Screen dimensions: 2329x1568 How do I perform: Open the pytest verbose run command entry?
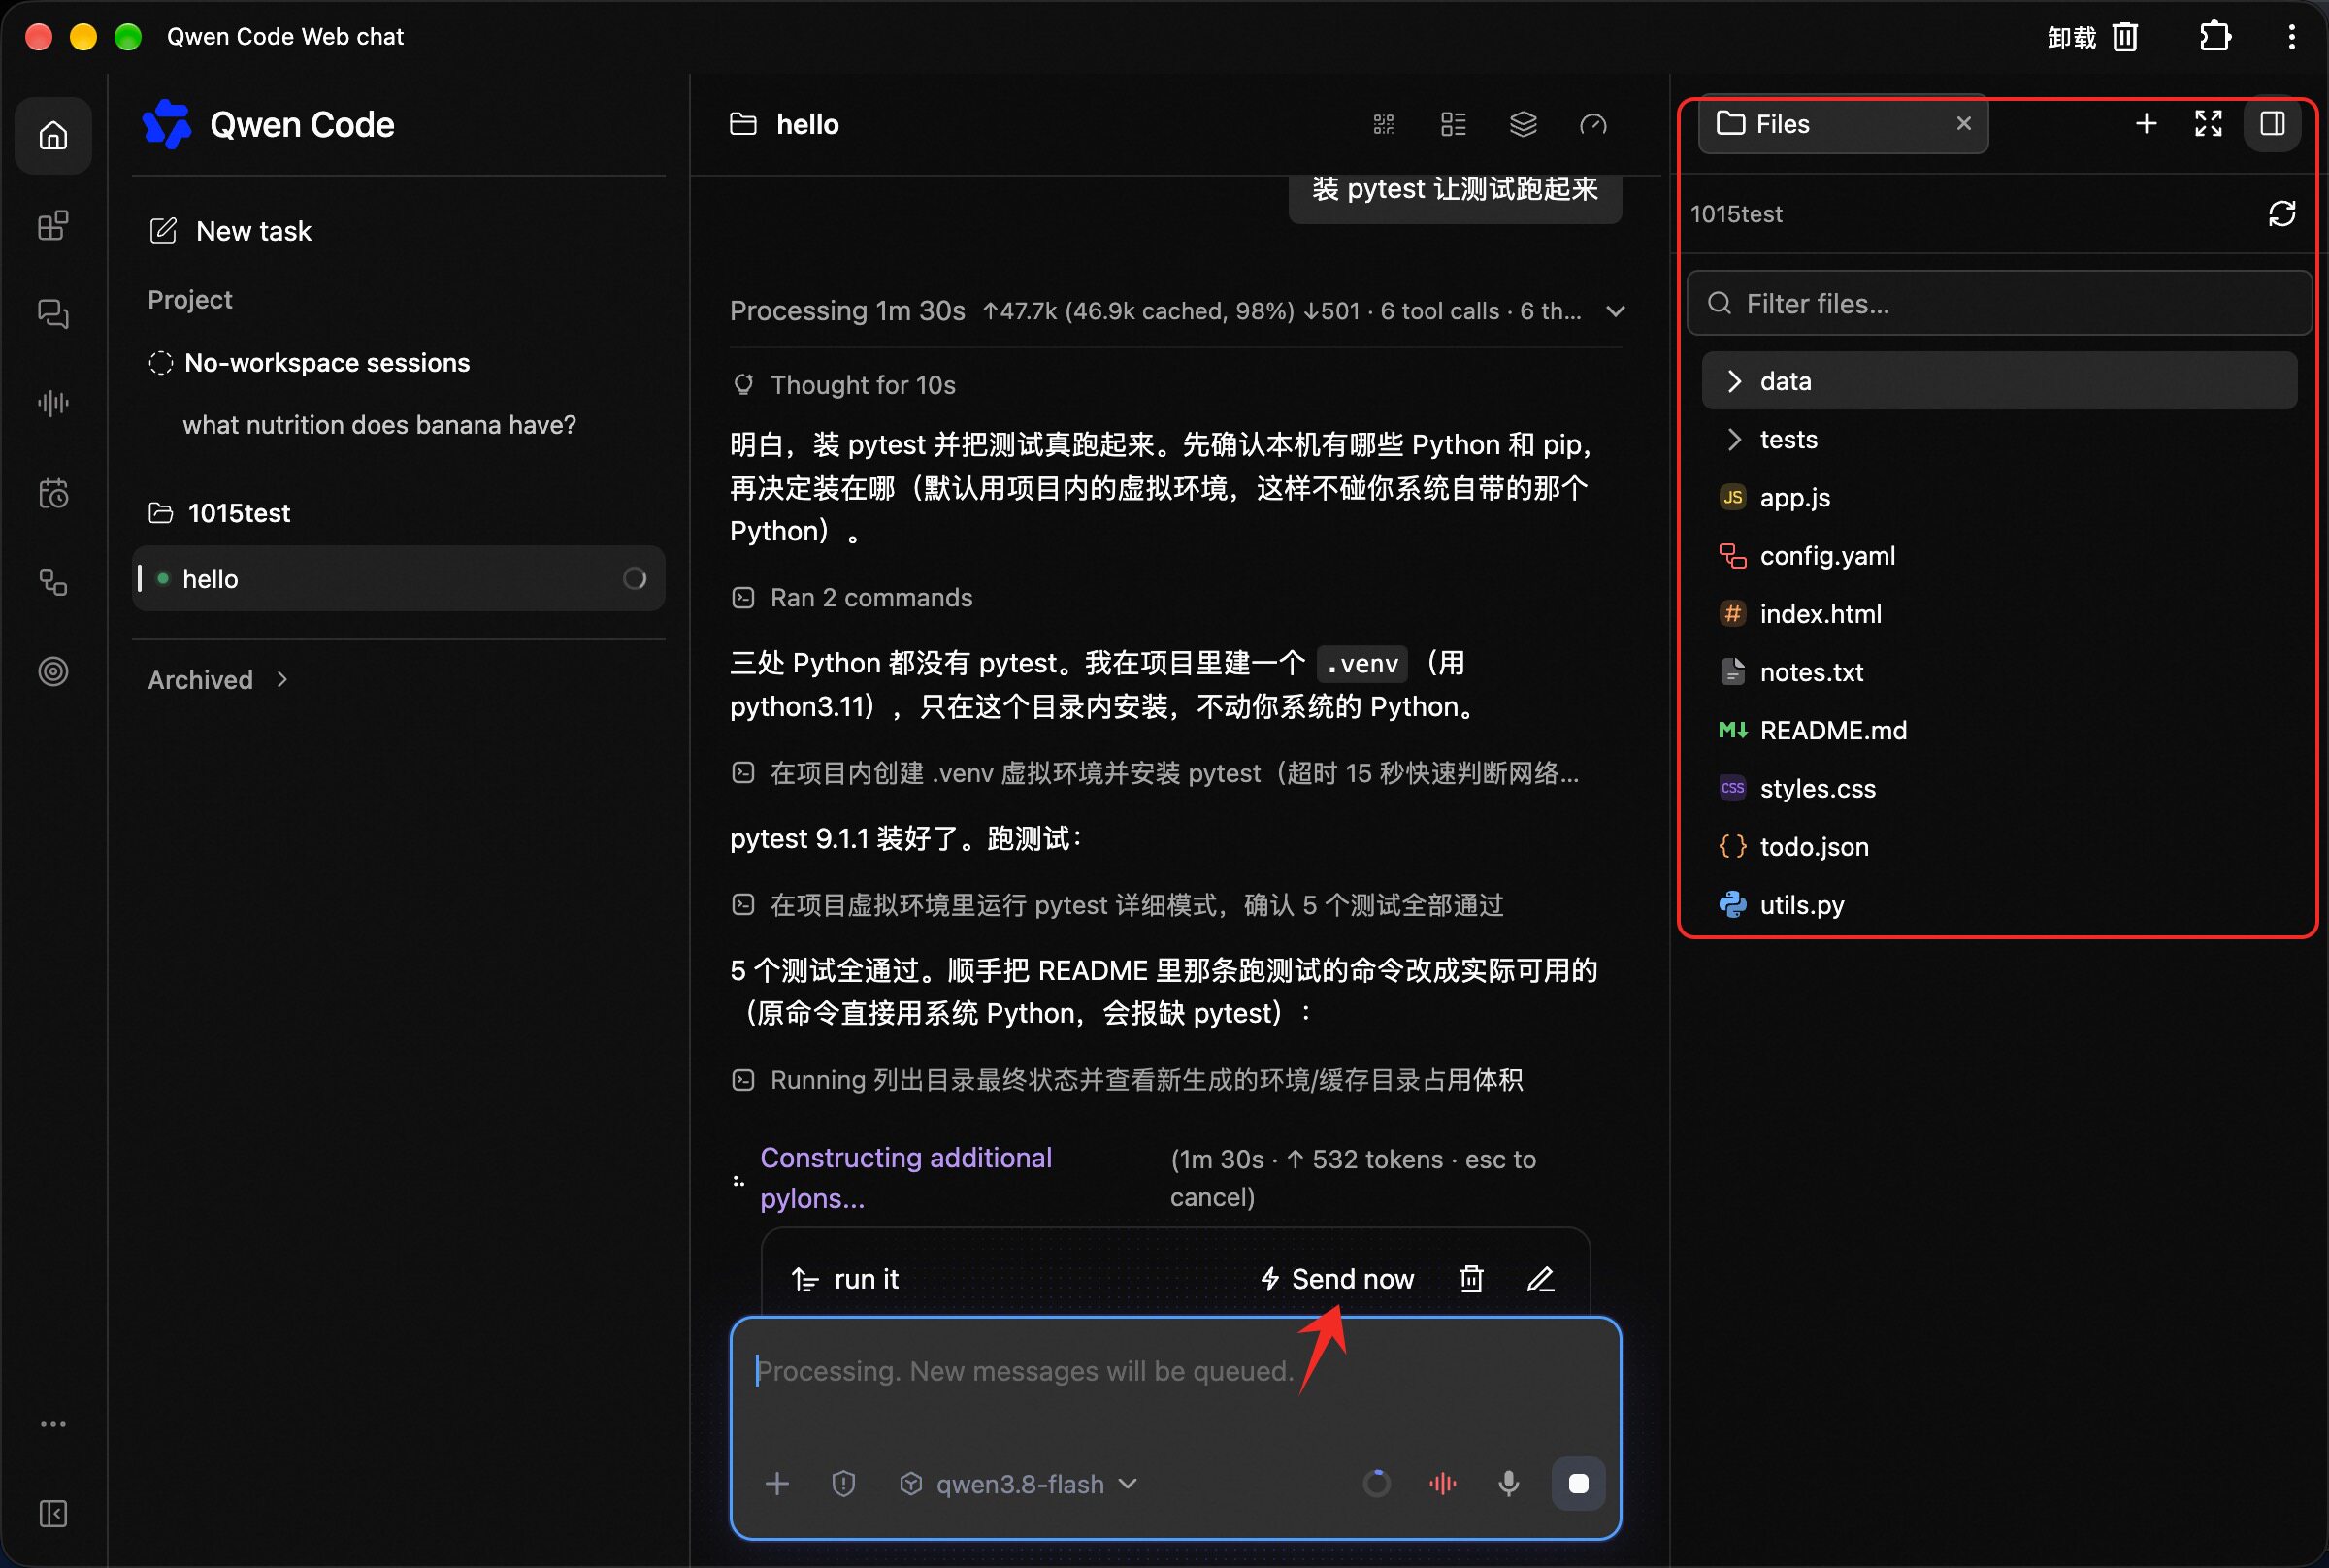pyautogui.click(x=1117, y=905)
